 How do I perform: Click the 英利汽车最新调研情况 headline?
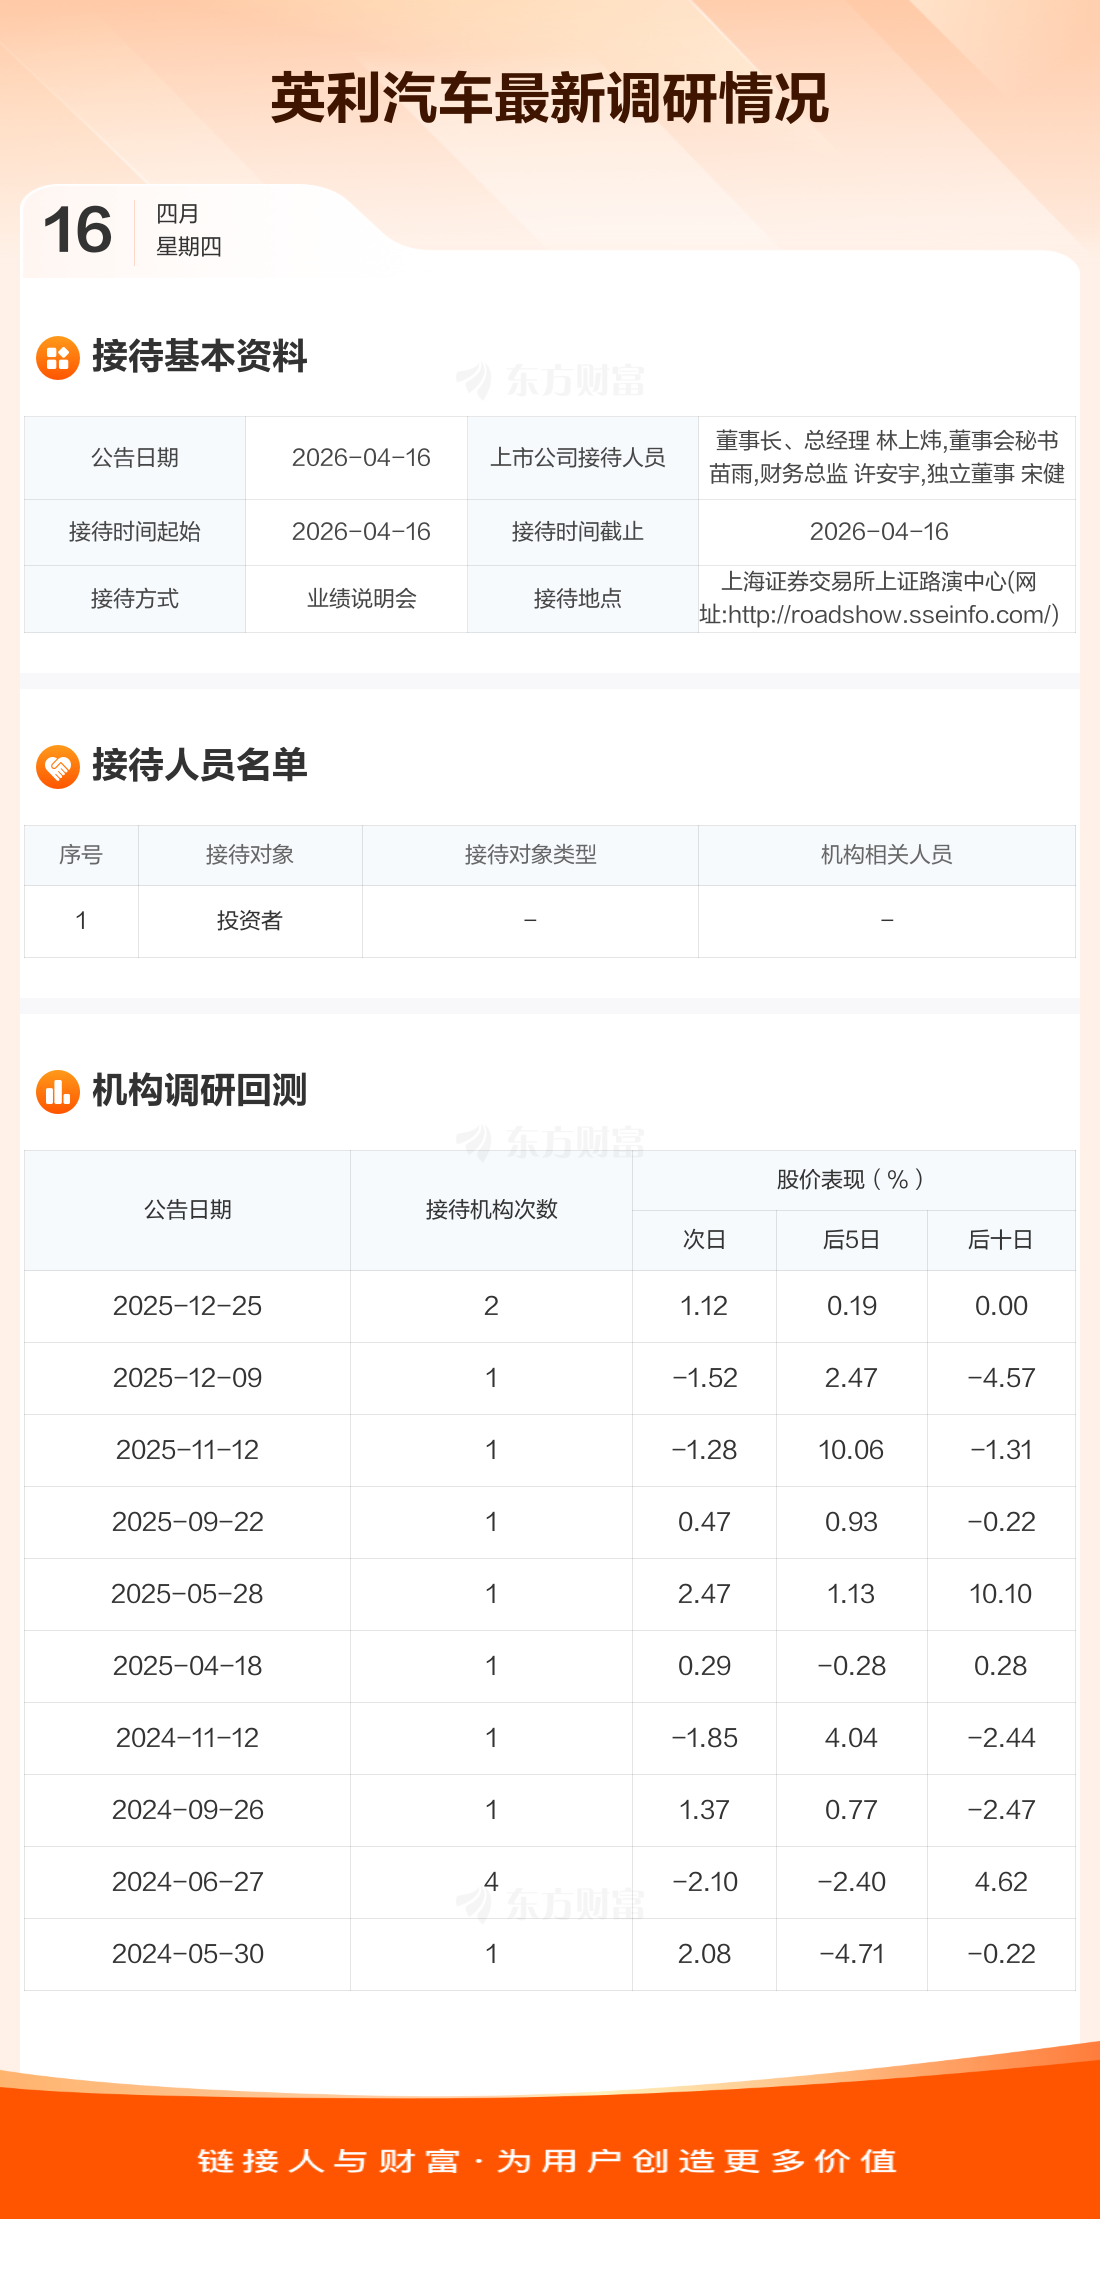point(550,98)
